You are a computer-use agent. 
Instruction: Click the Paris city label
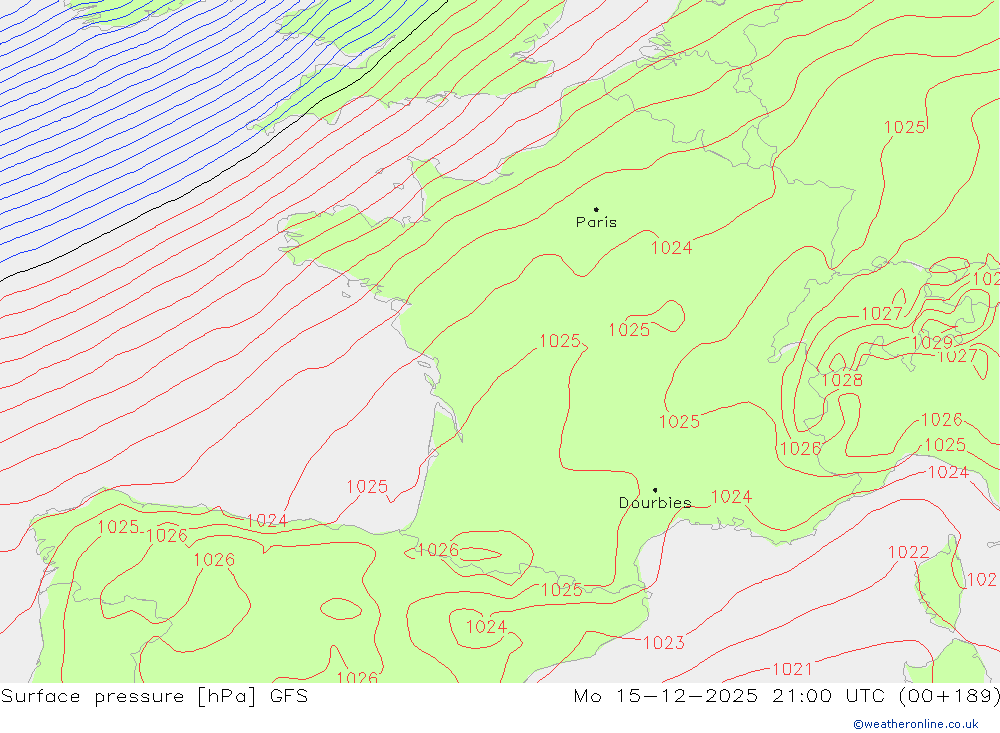pos(596,222)
